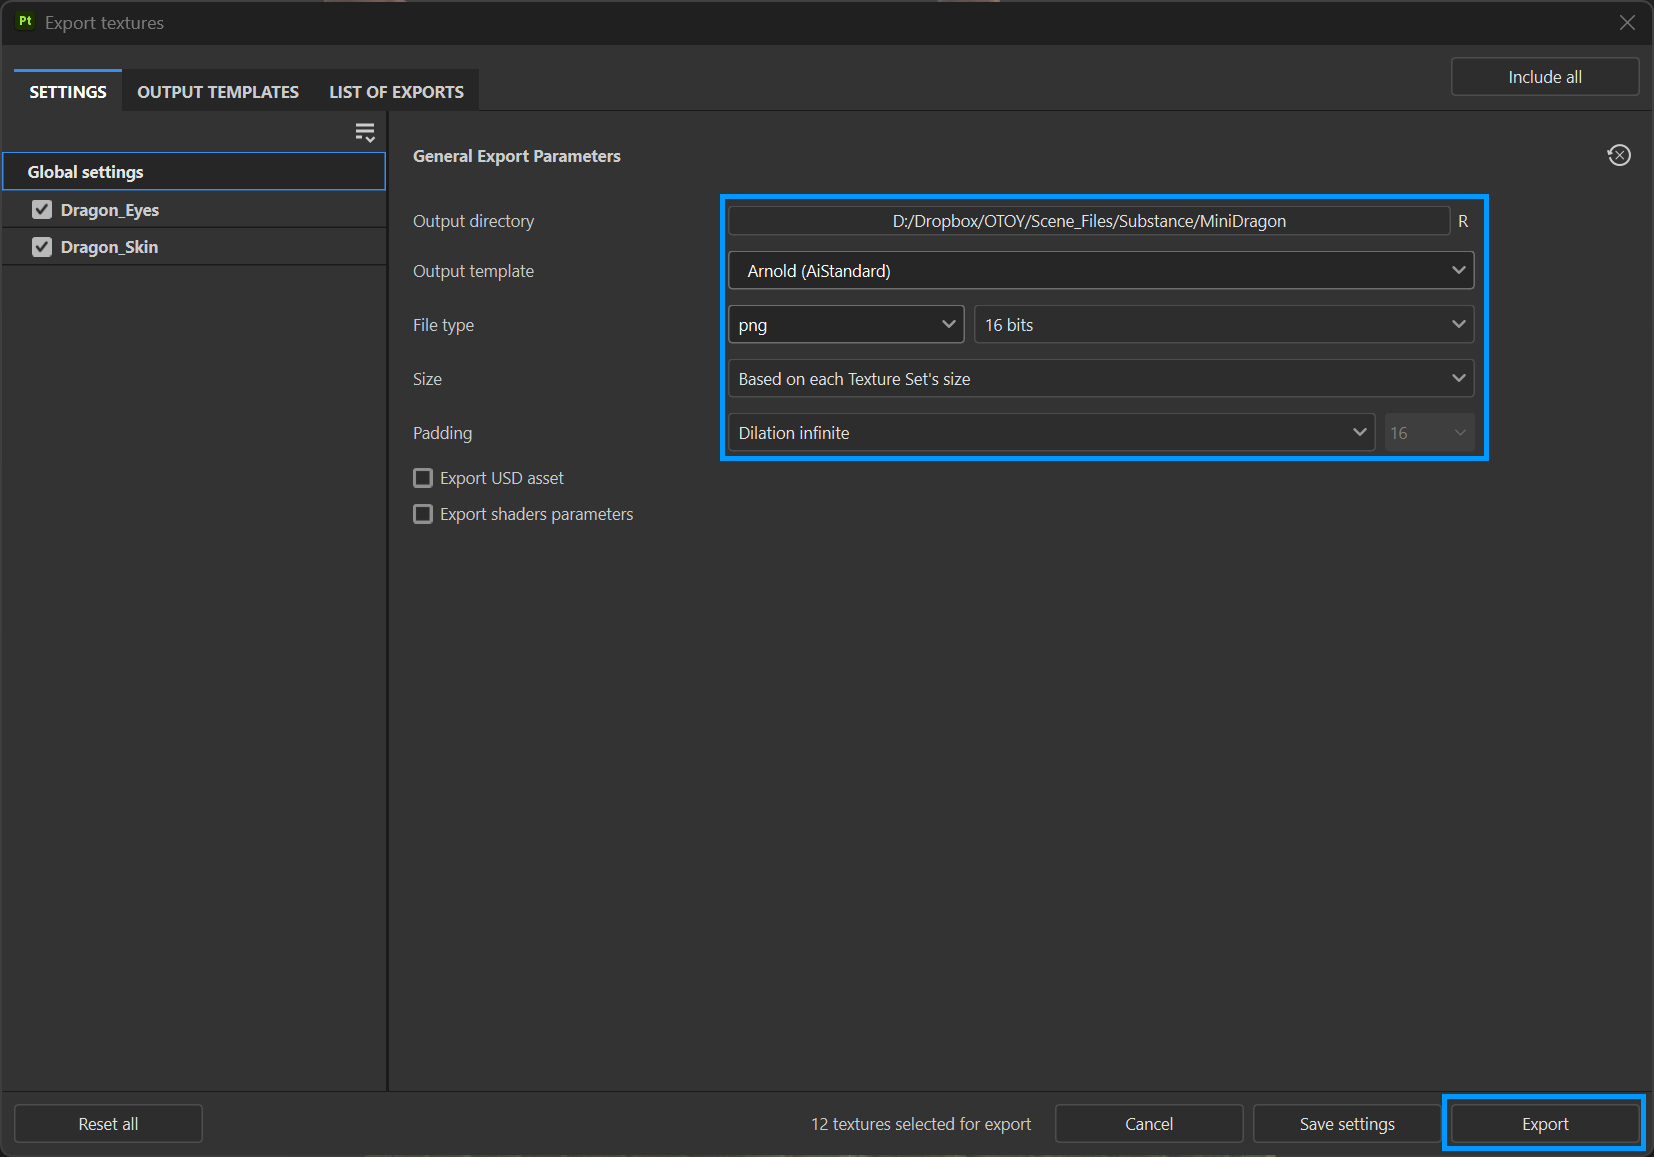Click the reset parameters icon
The width and height of the screenshot is (1654, 1157).
[x=1618, y=155]
